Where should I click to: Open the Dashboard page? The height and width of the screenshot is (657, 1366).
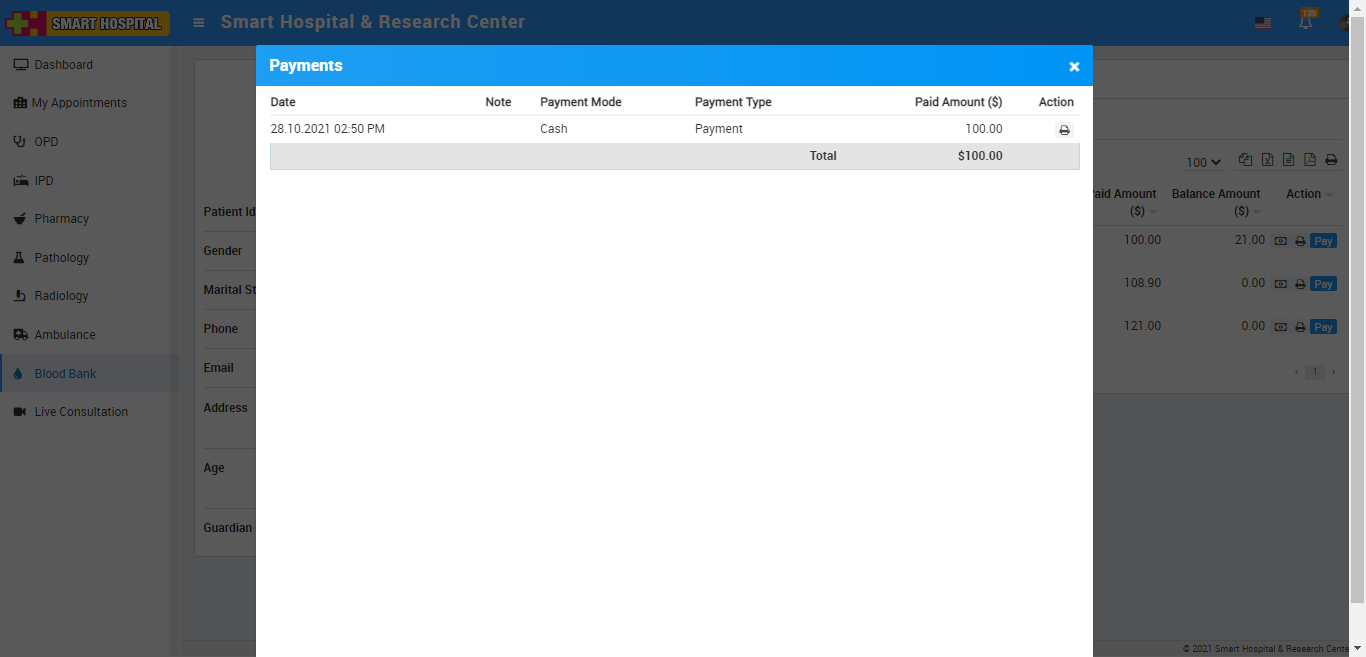[x=63, y=65]
